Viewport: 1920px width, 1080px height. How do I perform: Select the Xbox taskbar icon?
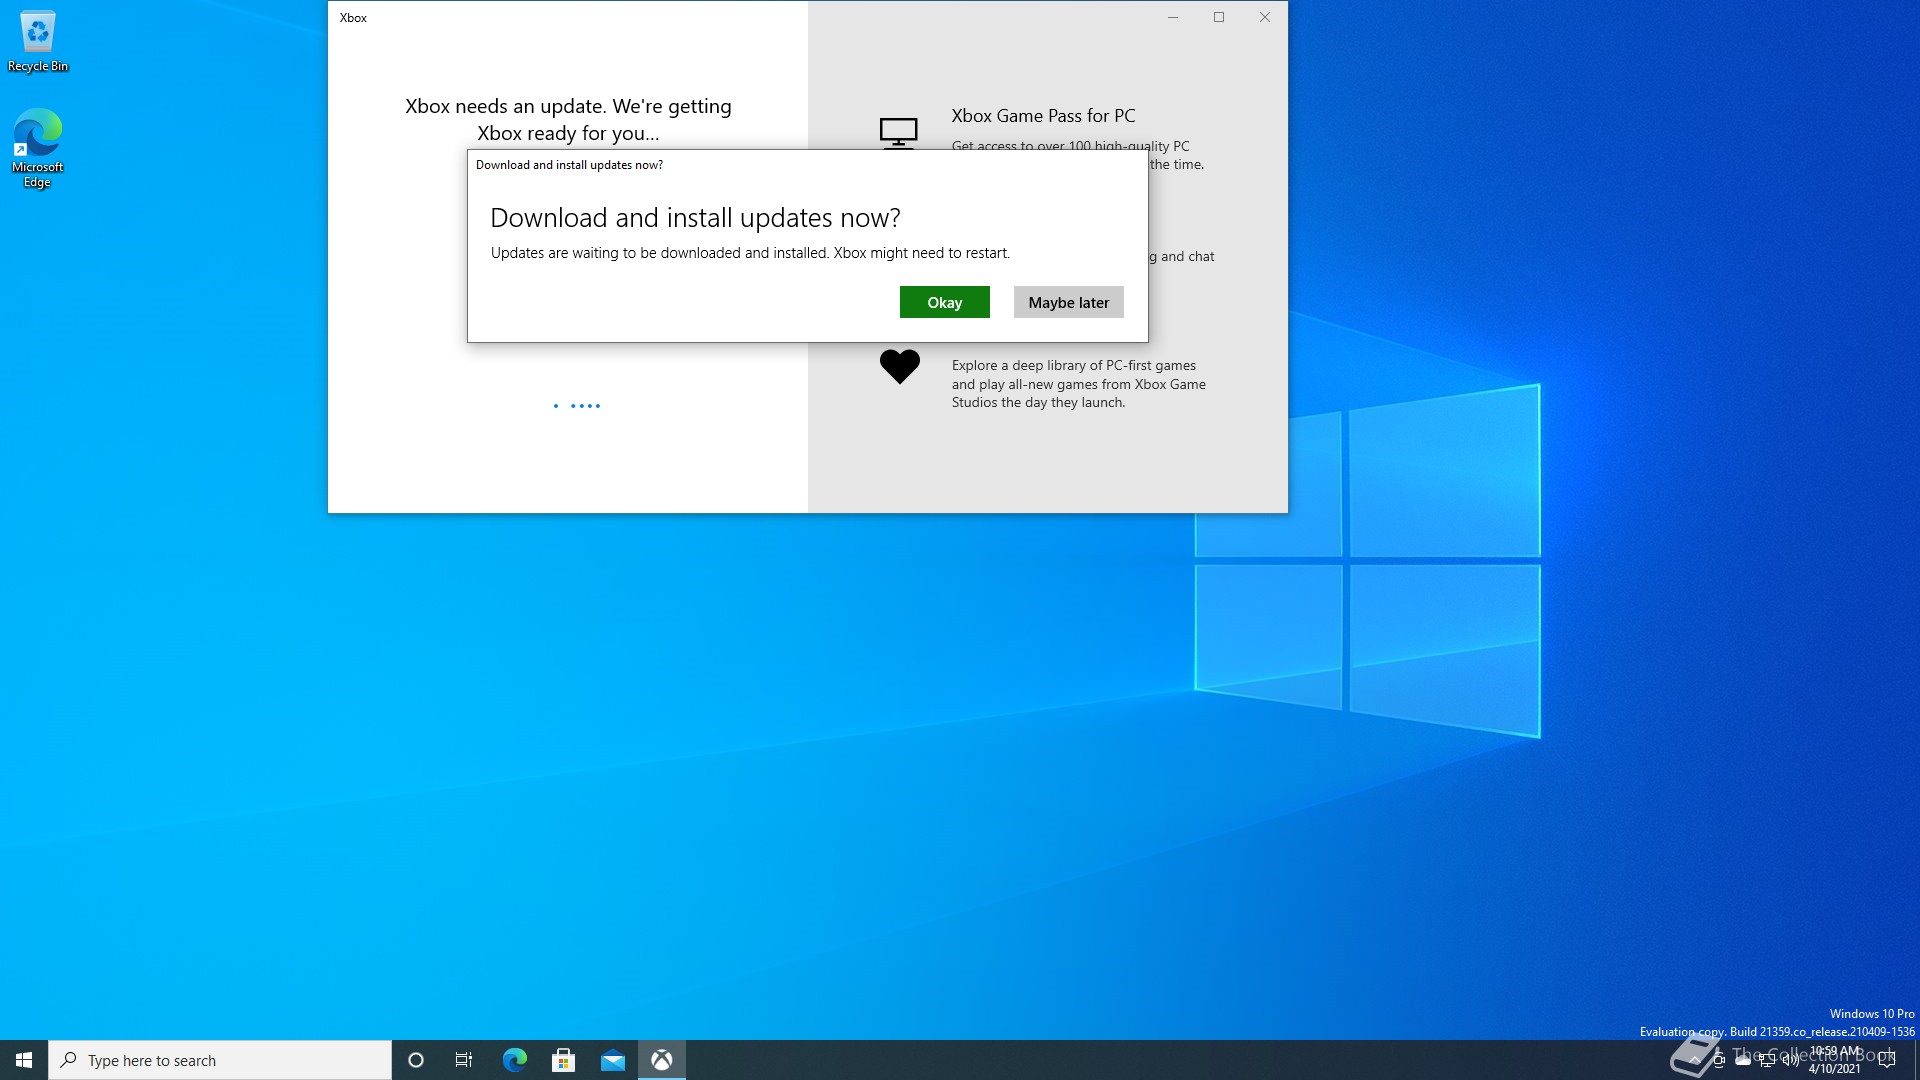[x=662, y=1060]
